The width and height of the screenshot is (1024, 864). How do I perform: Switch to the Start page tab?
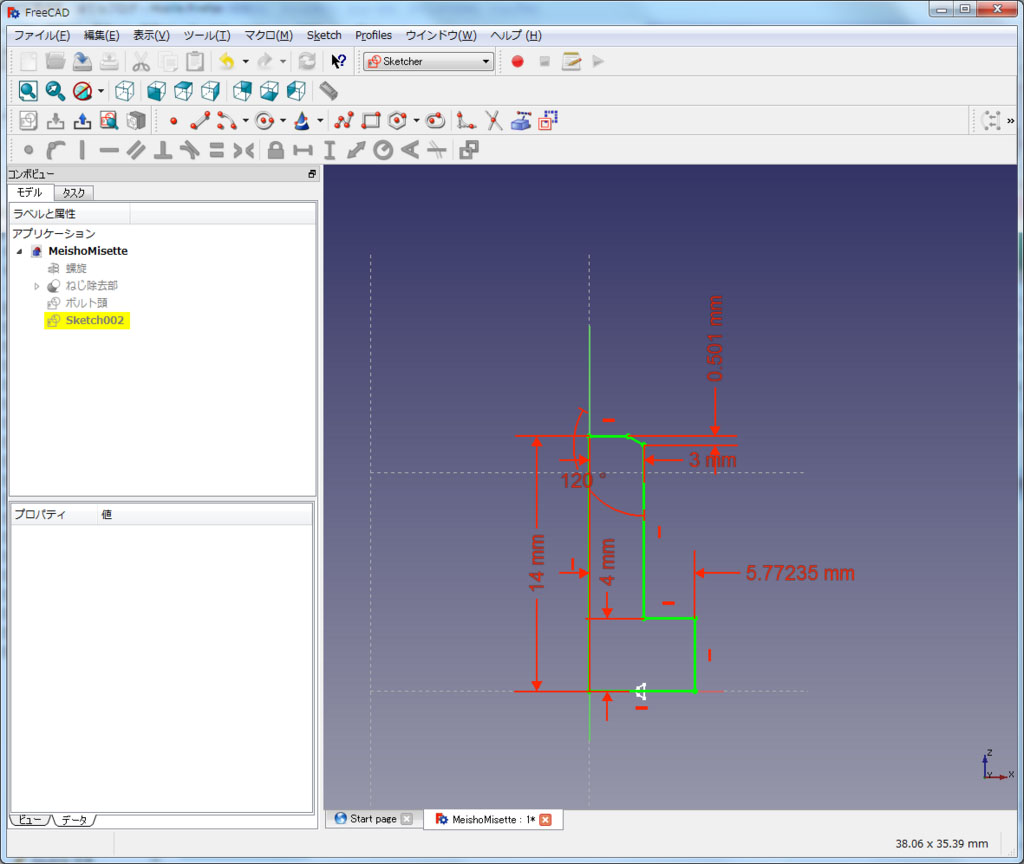374,819
